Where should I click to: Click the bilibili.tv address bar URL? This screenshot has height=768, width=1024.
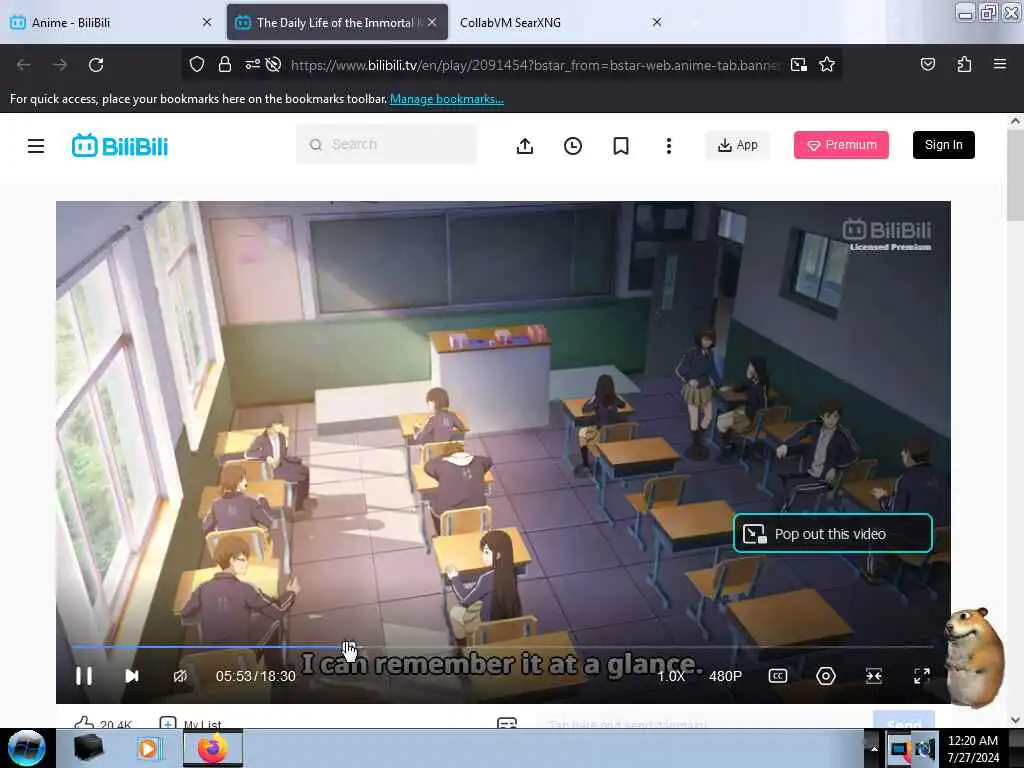(x=534, y=65)
